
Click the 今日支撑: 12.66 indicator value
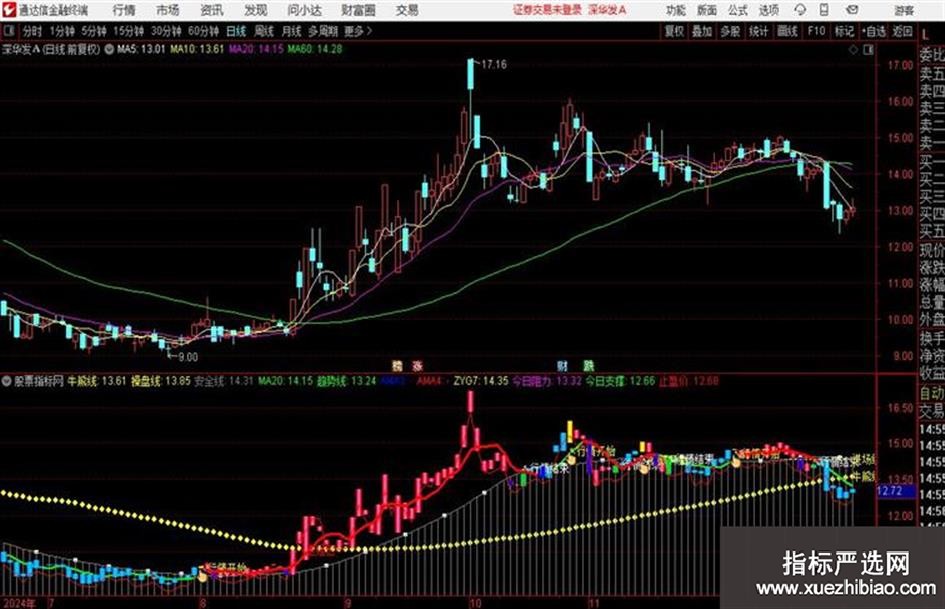tap(620, 381)
